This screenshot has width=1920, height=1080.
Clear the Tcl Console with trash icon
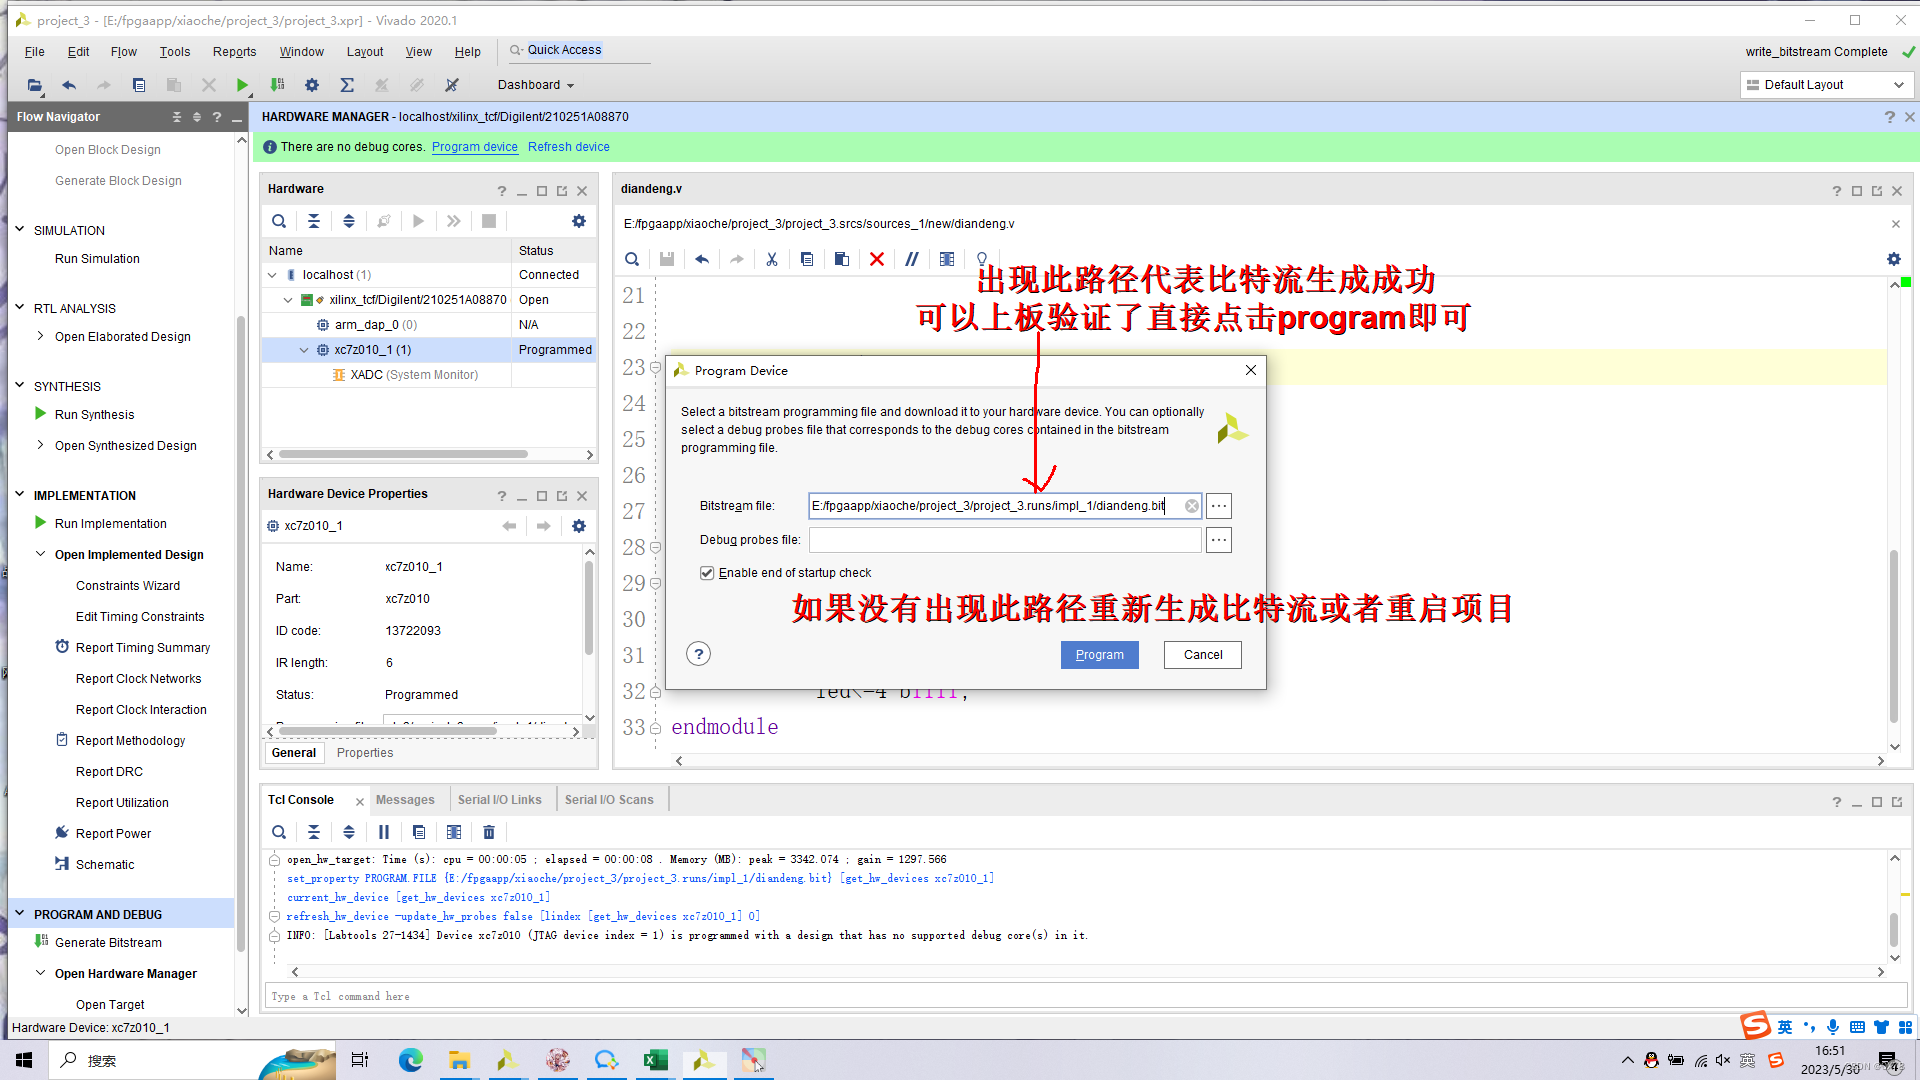point(489,832)
